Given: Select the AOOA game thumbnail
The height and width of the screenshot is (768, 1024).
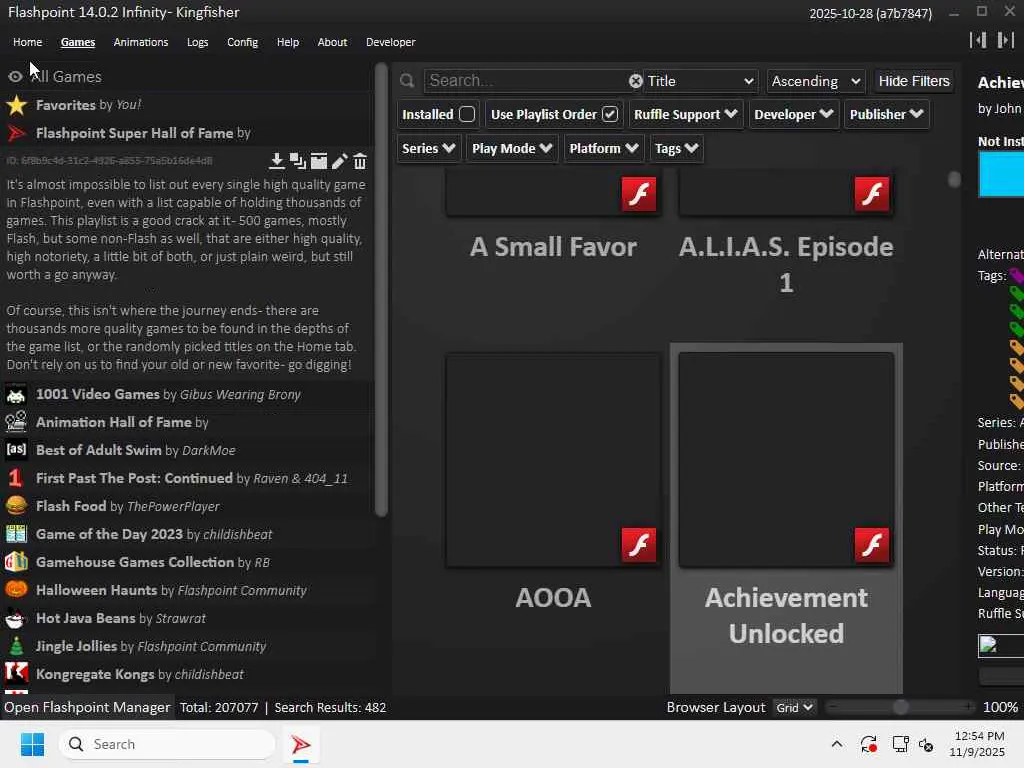Looking at the screenshot, I should tap(553, 460).
